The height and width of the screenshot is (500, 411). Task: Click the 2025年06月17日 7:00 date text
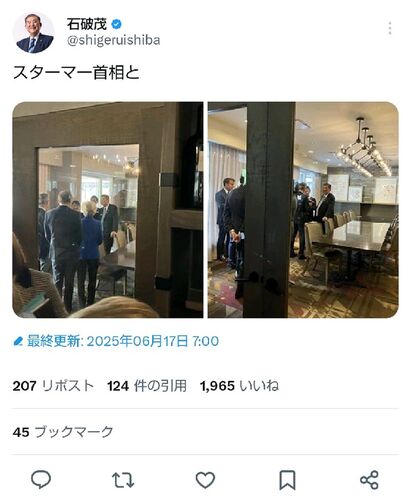[x=153, y=341]
